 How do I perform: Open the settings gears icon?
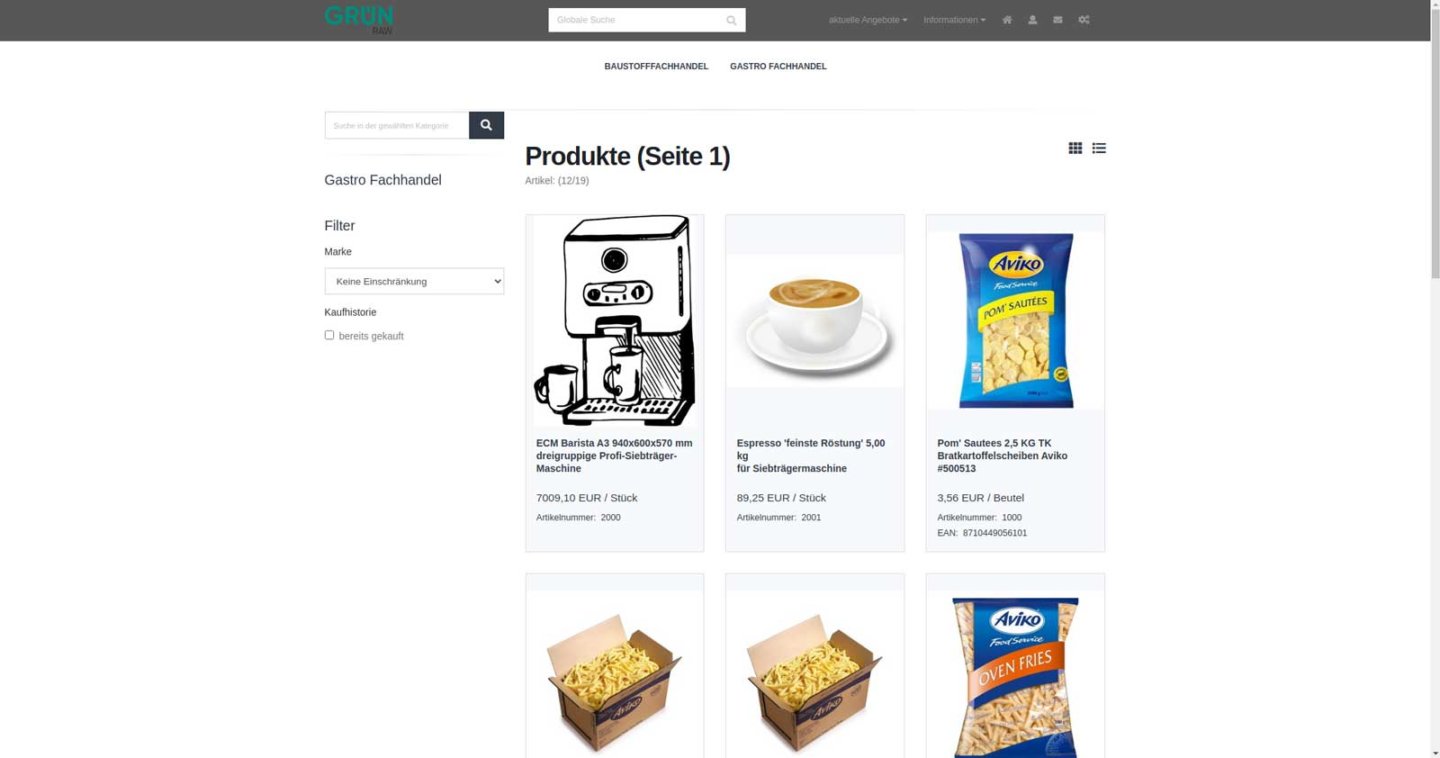(x=1084, y=20)
